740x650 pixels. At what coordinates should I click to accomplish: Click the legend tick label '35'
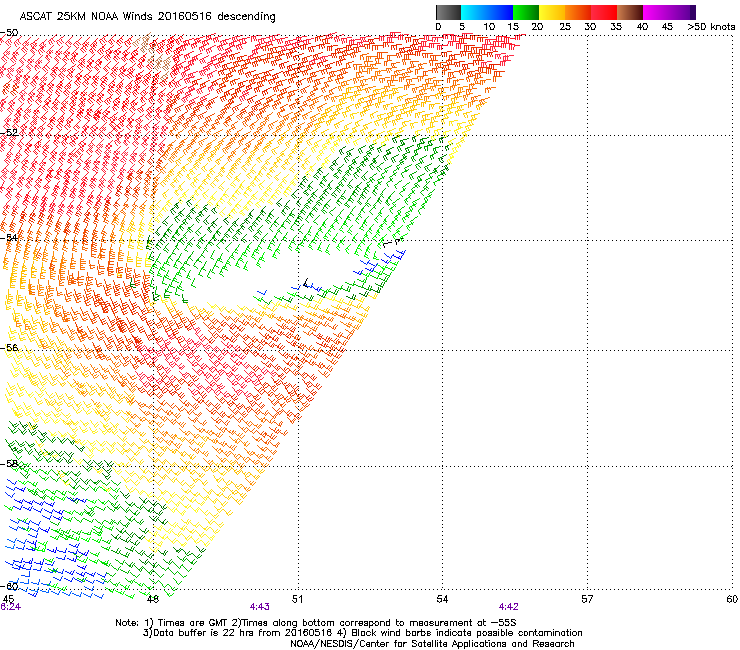coord(616,27)
